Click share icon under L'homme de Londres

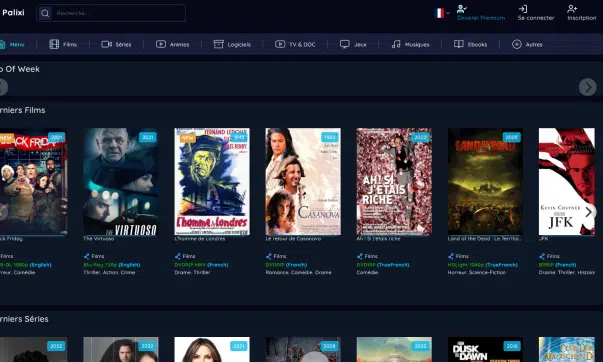click(178, 256)
